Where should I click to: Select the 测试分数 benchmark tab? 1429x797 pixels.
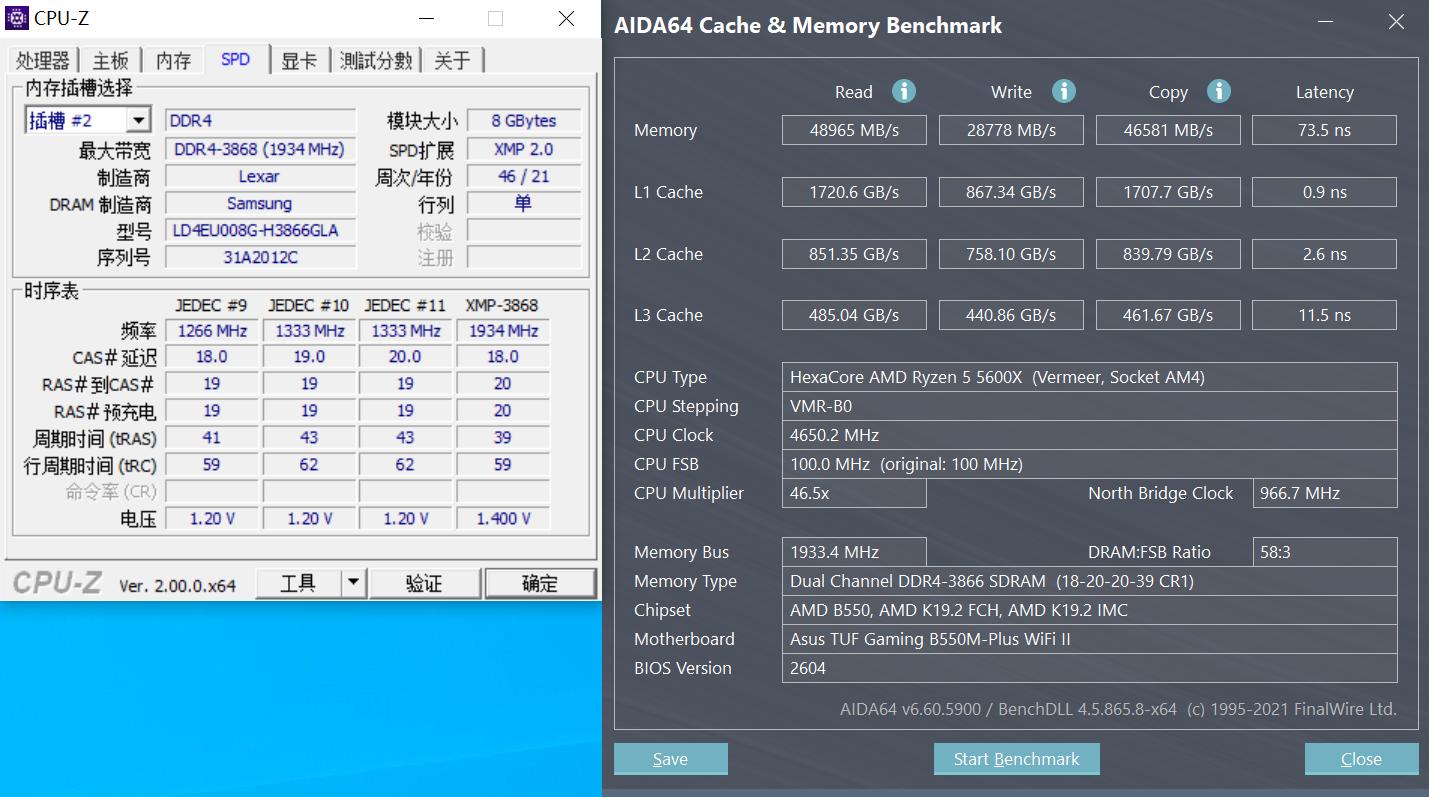click(x=376, y=60)
